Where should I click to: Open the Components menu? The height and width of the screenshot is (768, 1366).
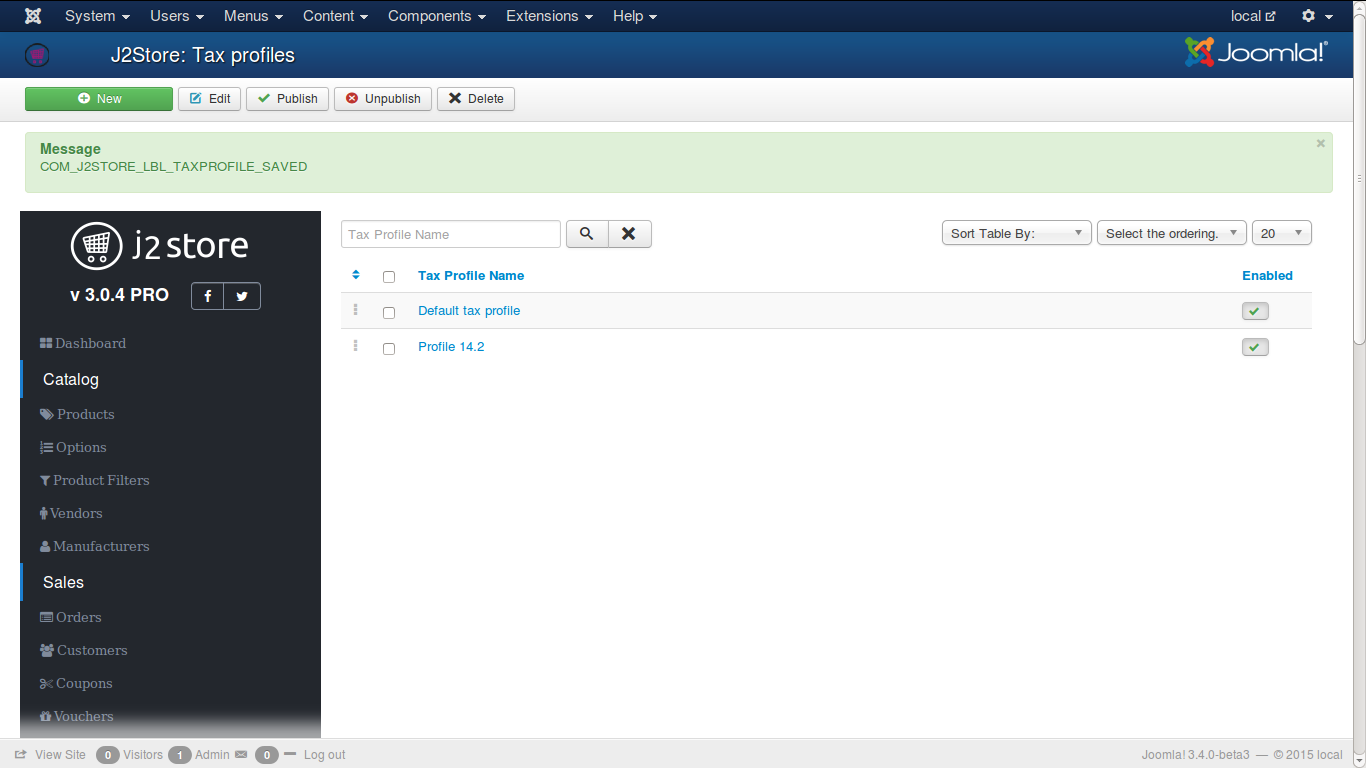click(437, 16)
